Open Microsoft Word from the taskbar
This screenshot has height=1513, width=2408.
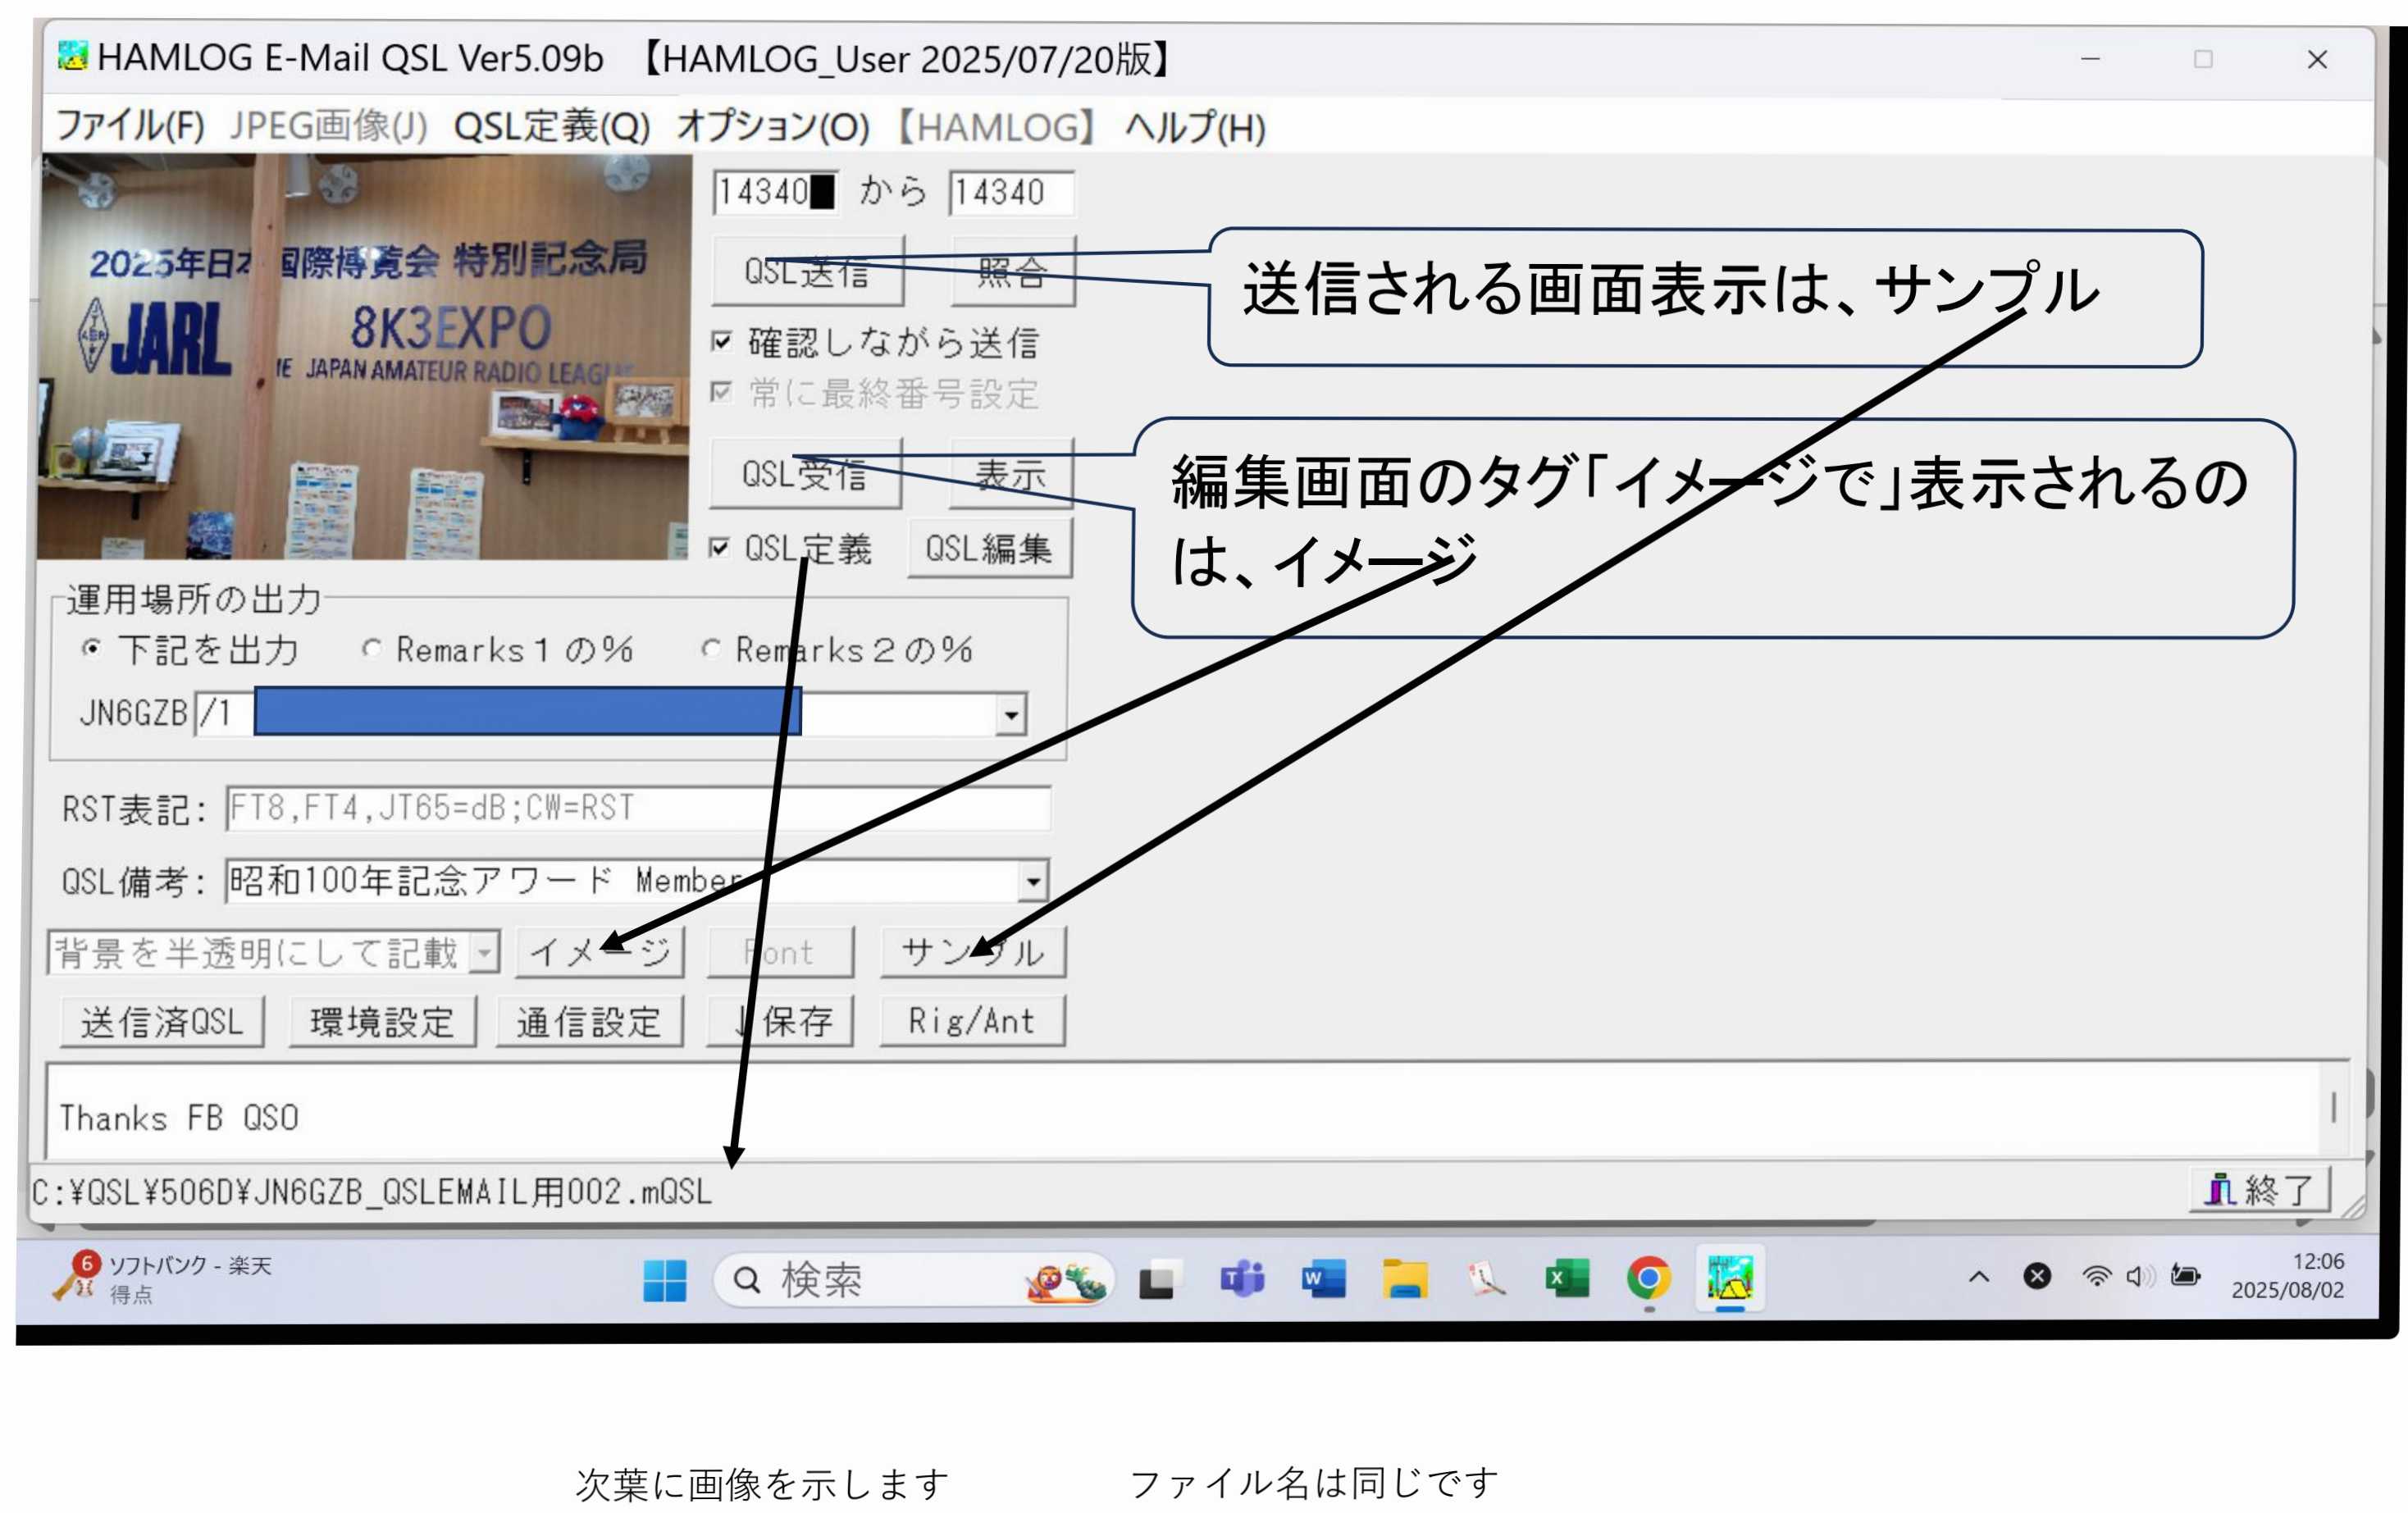point(1322,1278)
